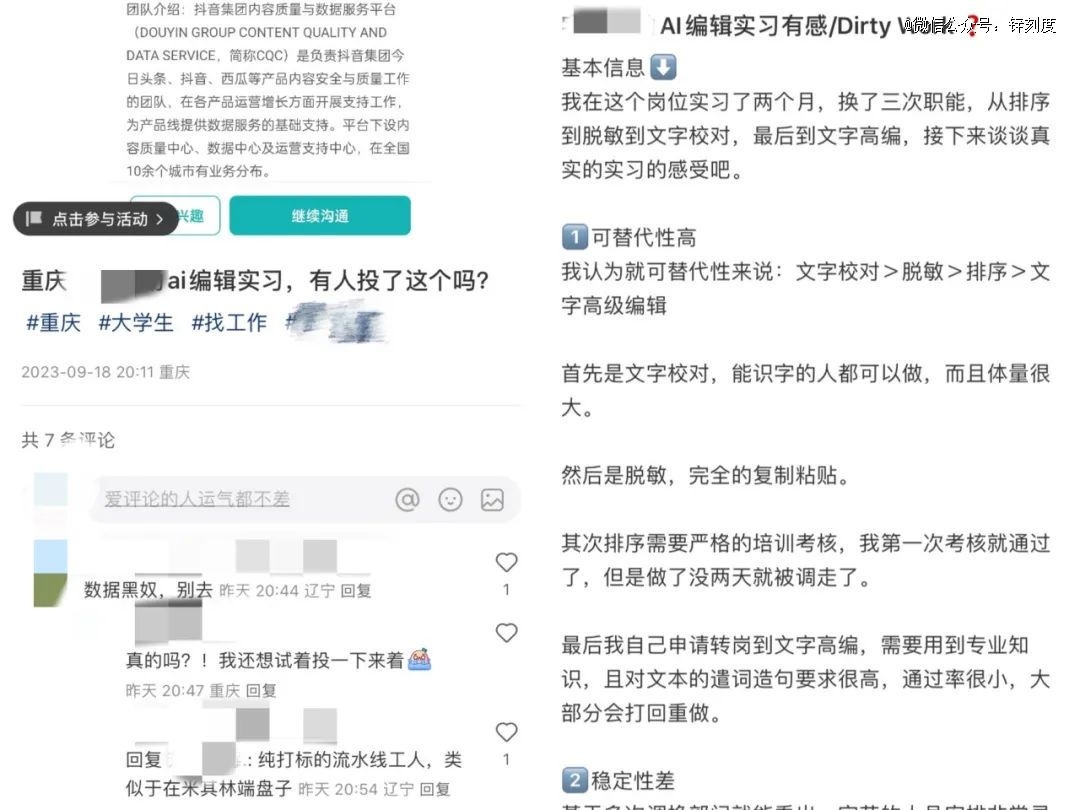This screenshot has width=1080, height=810.
Task: Like the '纯打标的流水线工人' reply
Action: (x=506, y=731)
